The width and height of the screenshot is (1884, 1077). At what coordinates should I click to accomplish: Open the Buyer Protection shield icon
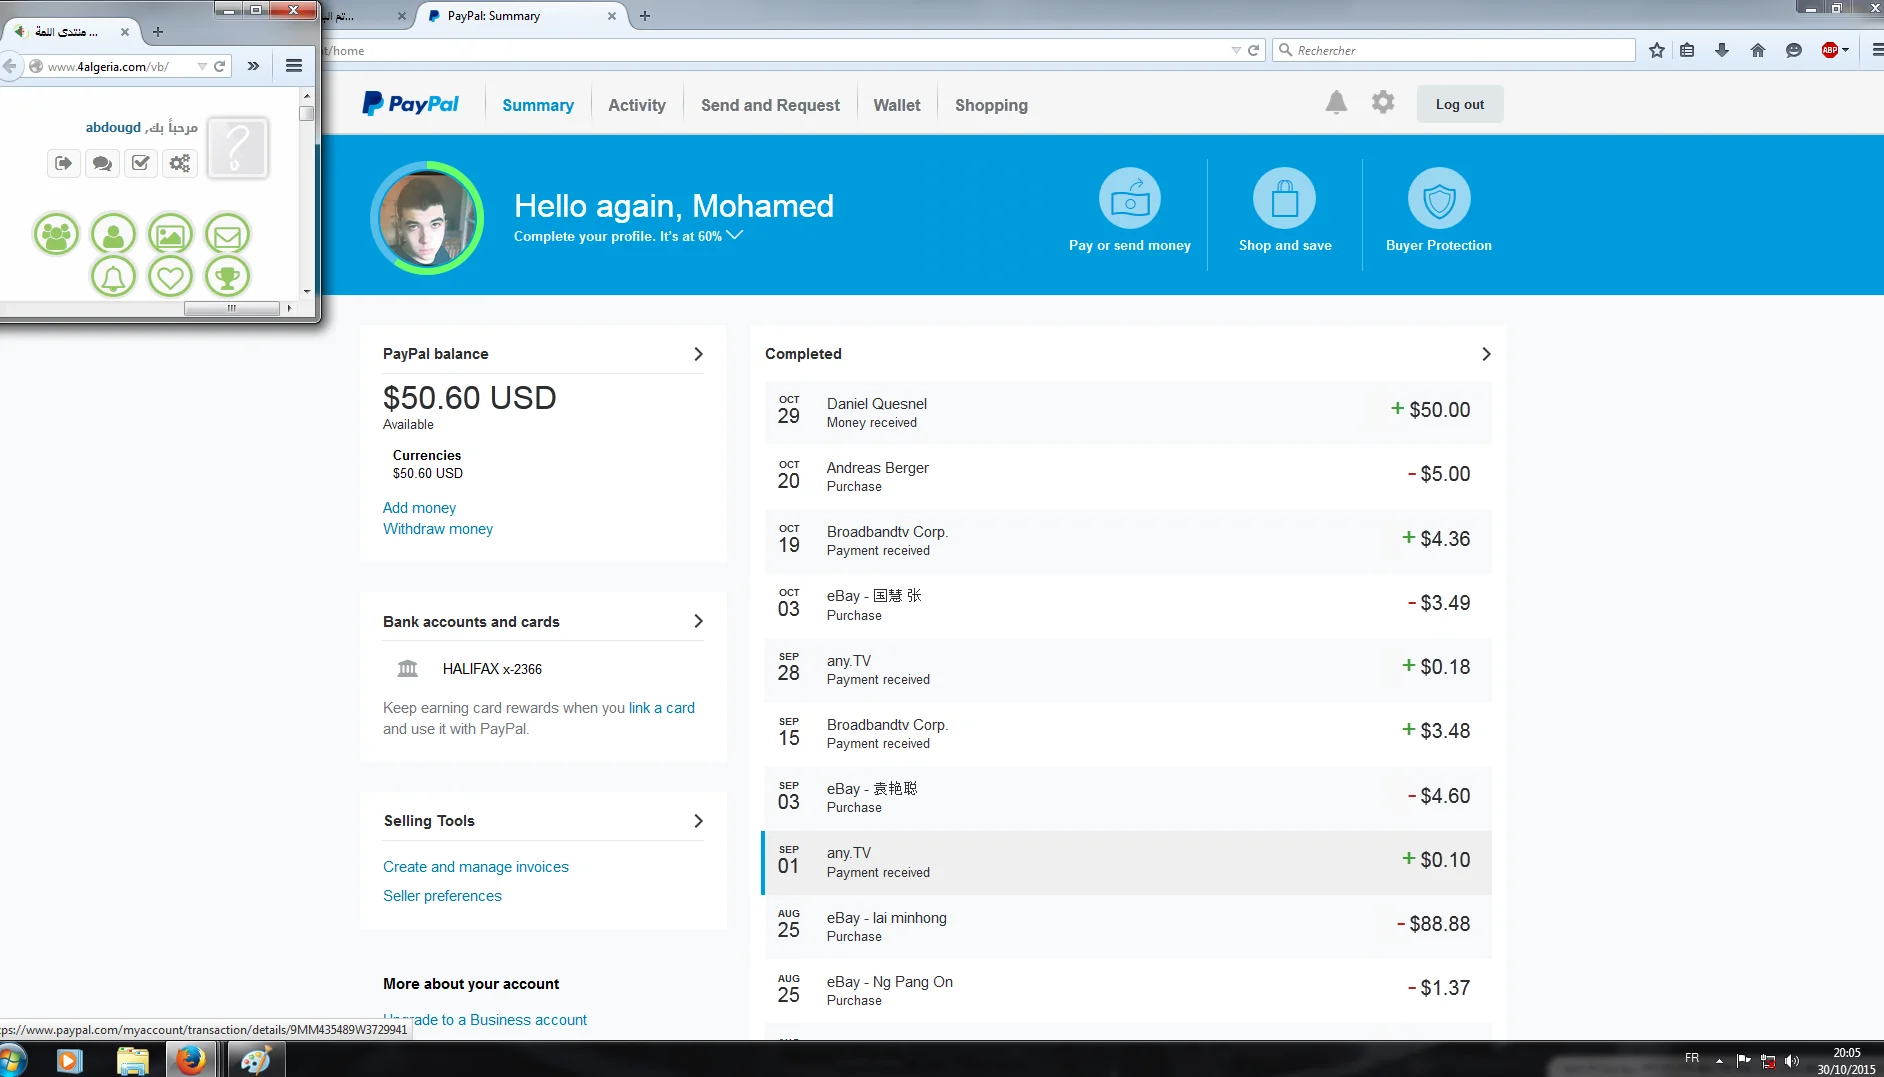click(x=1438, y=199)
